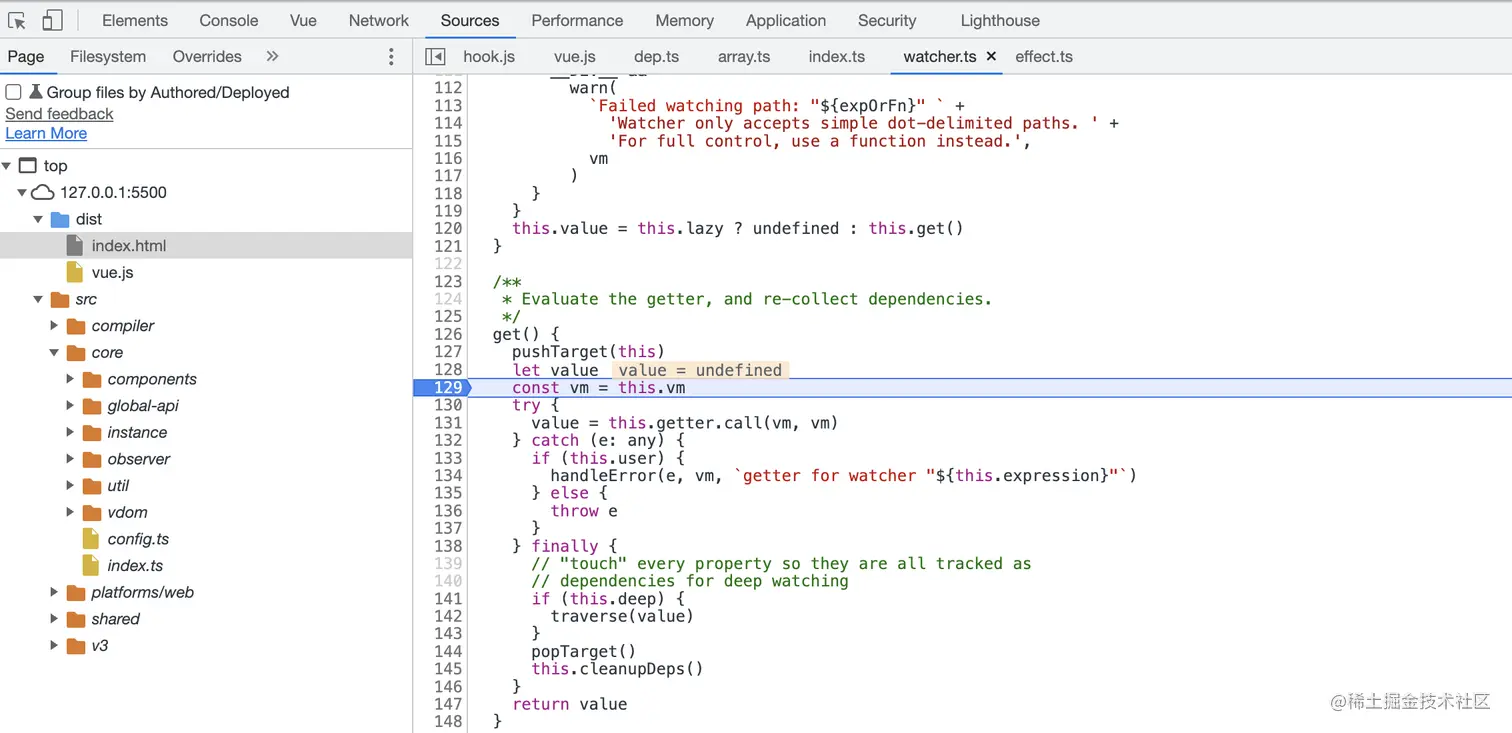Click the compiler folder icon
This screenshot has width=1512, height=733.
[x=76, y=326]
